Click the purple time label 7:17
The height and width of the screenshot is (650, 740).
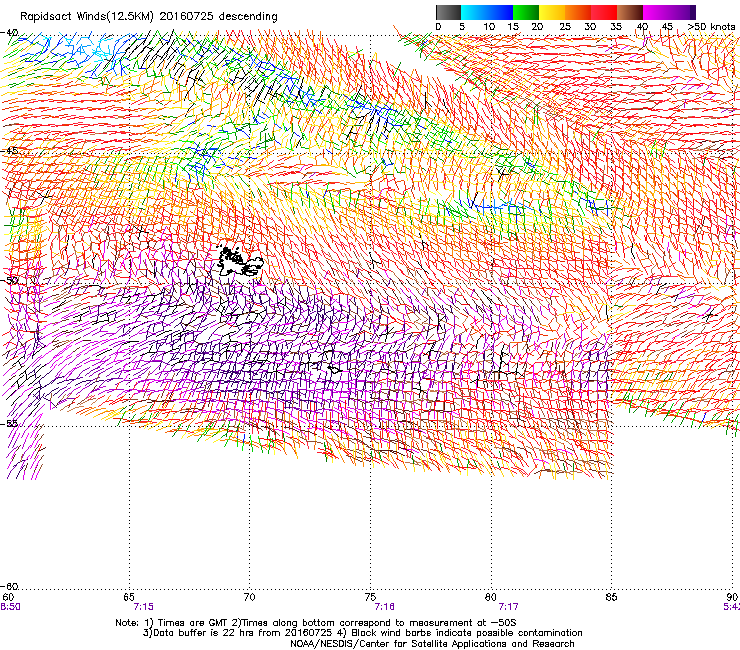[x=508, y=607]
